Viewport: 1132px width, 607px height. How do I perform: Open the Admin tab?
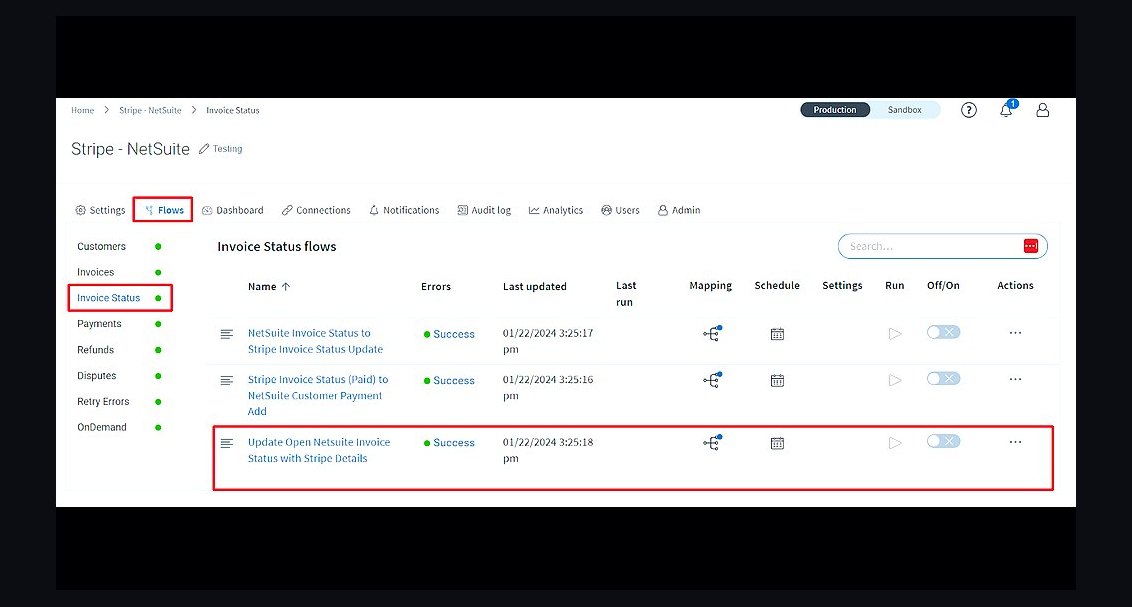click(x=679, y=210)
